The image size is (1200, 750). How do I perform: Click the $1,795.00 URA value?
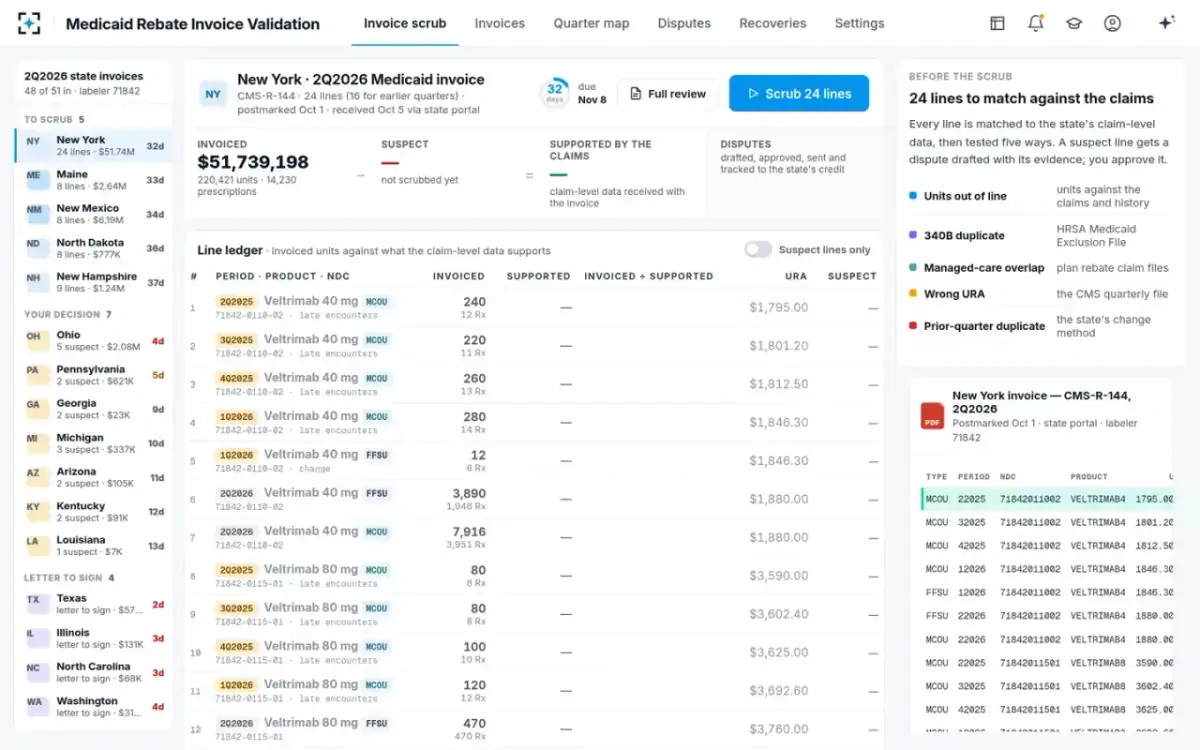[x=778, y=308]
